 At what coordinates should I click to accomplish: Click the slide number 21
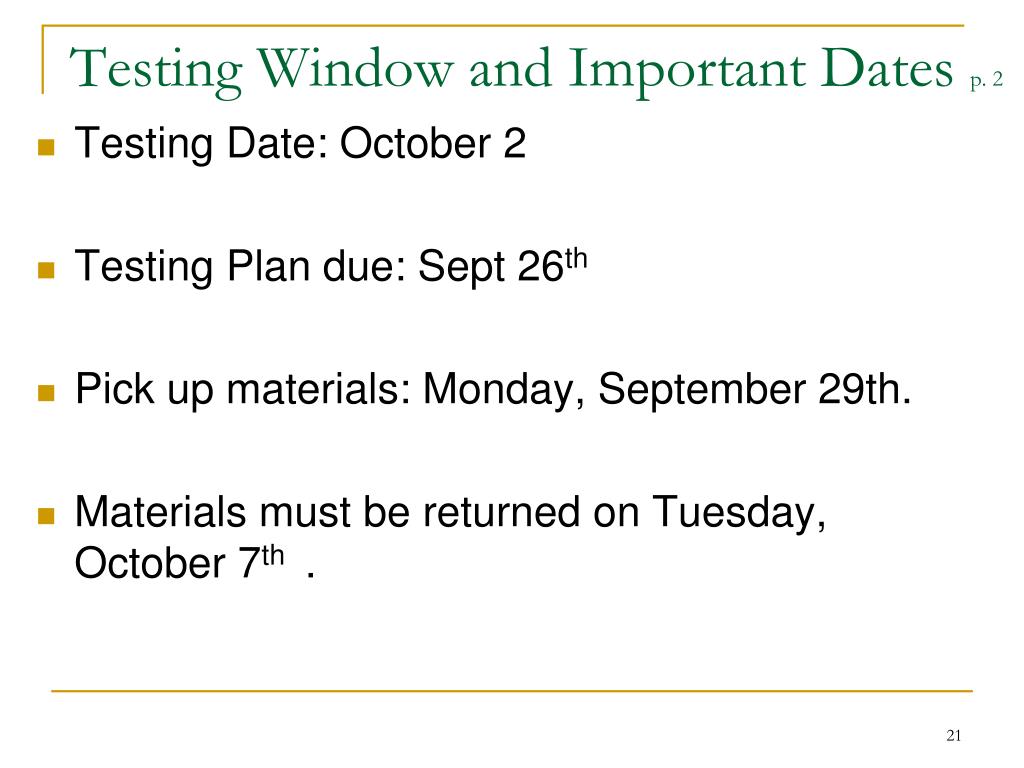click(952, 737)
